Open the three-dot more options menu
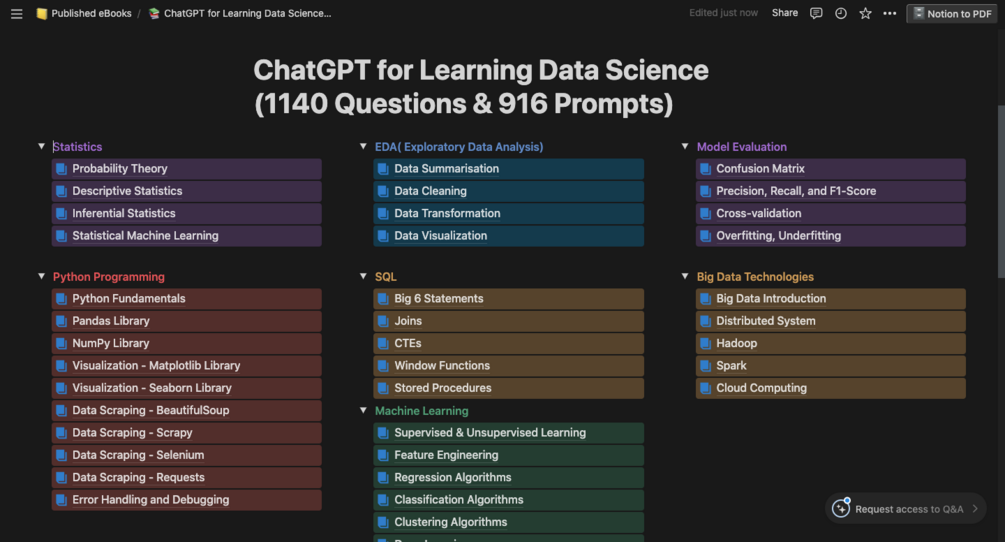Image resolution: width=1005 pixels, height=542 pixels. tap(890, 13)
